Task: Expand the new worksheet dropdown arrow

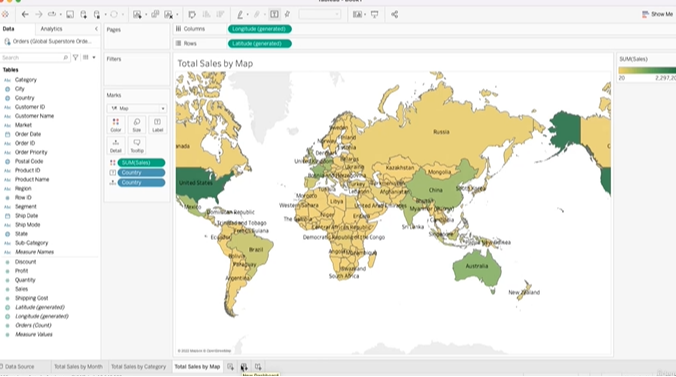Action: coord(146,15)
